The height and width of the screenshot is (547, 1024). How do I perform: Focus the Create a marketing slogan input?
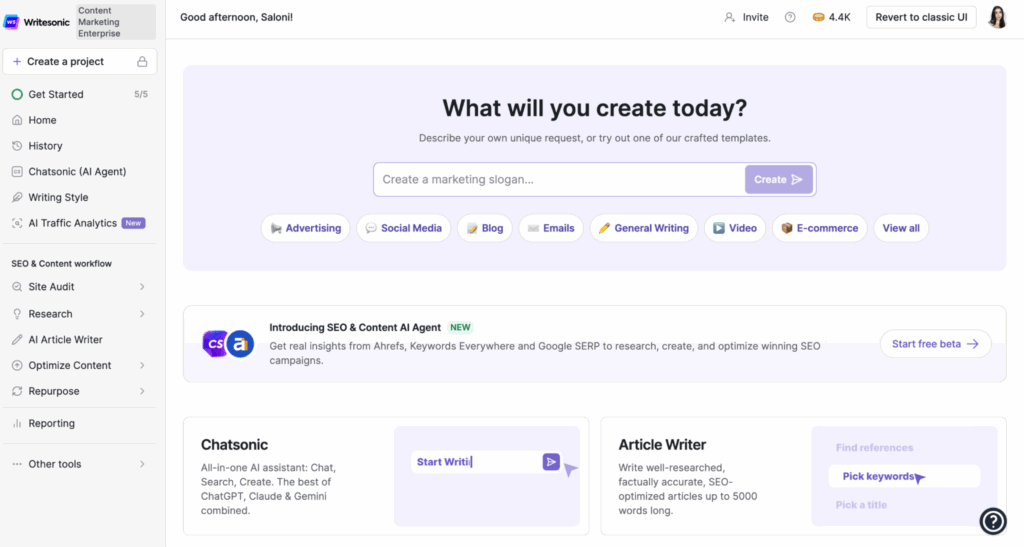pyautogui.click(x=559, y=180)
